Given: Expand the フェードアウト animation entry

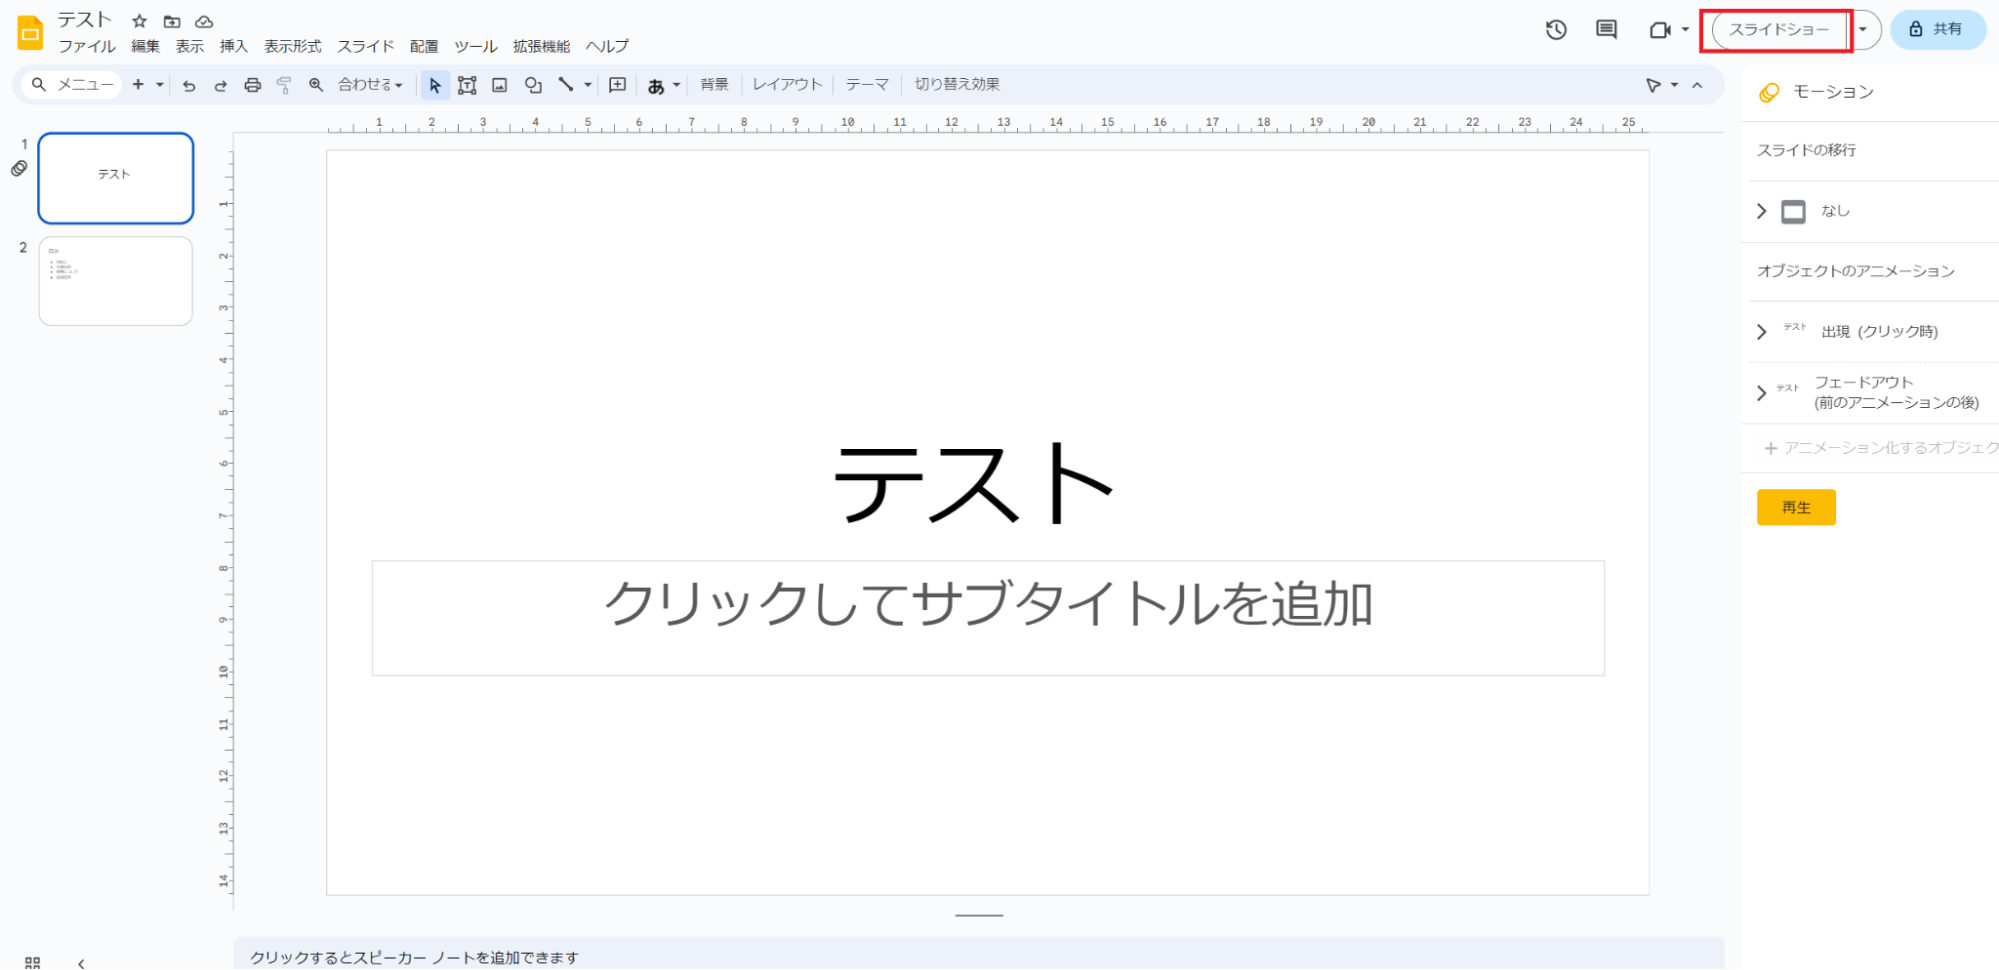Looking at the screenshot, I should [x=1762, y=393].
